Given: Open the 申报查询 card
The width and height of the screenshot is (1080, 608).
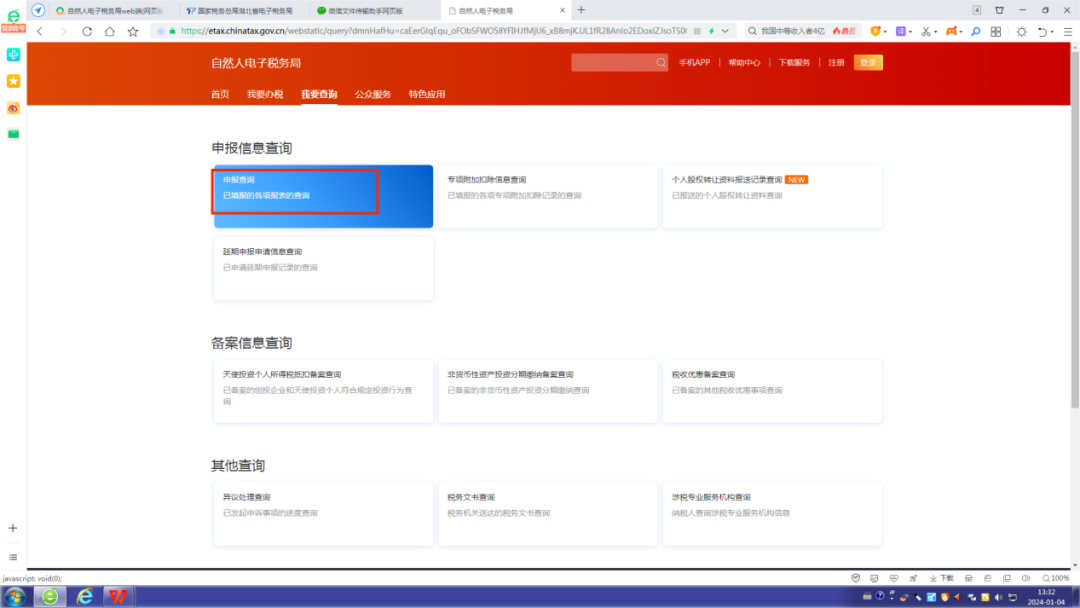Looking at the screenshot, I should [323, 196].
